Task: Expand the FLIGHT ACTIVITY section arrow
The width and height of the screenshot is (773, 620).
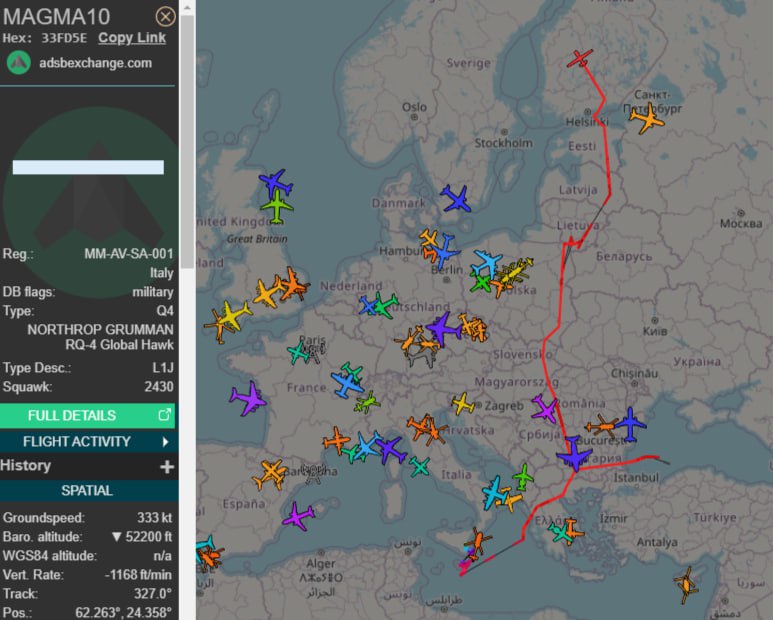Action: click(x=166, y=442)
